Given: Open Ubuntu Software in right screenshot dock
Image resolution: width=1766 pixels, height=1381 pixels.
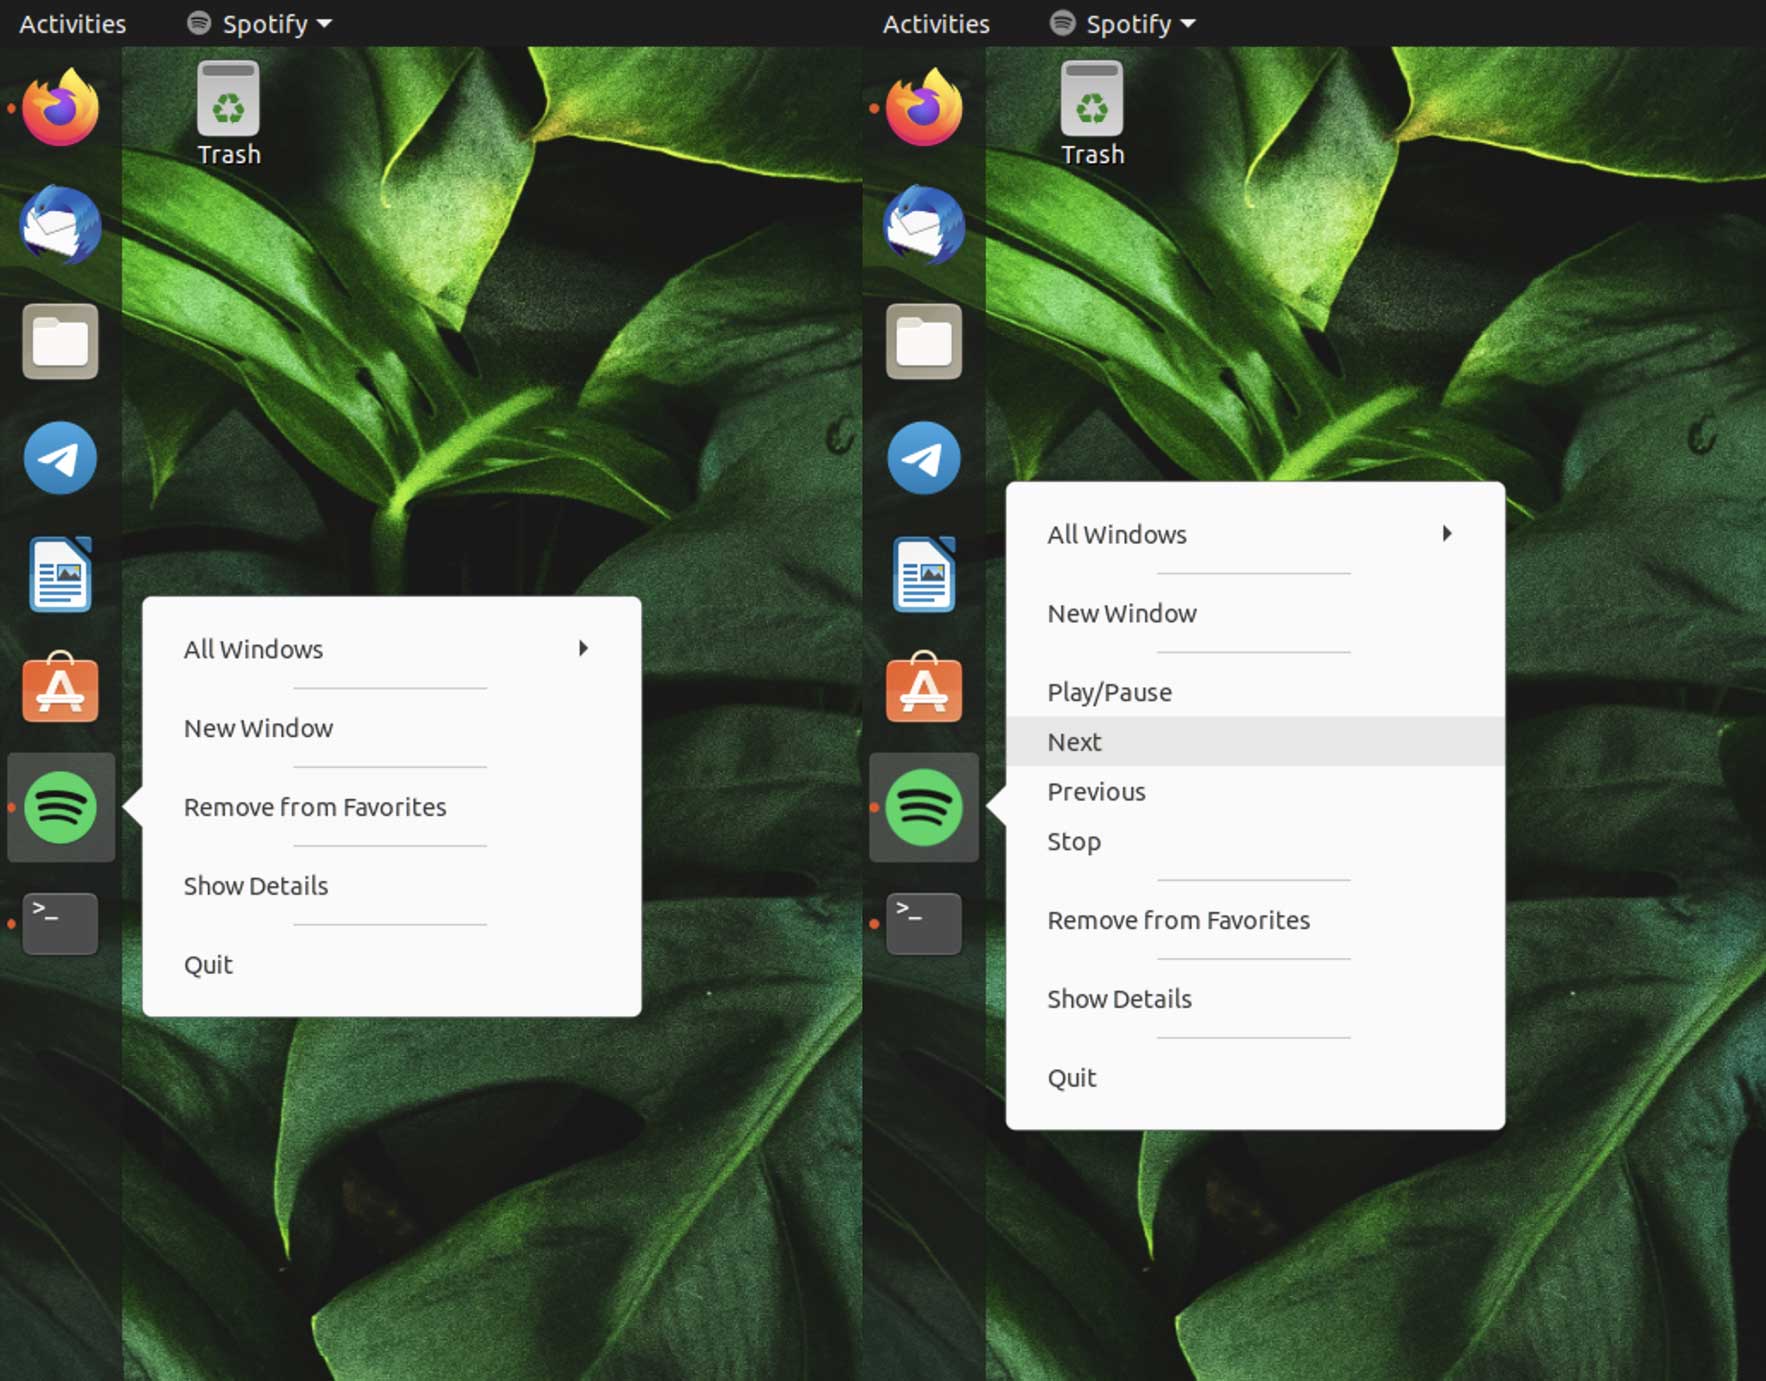Looking at the screenshot, I should coord(924,688).
